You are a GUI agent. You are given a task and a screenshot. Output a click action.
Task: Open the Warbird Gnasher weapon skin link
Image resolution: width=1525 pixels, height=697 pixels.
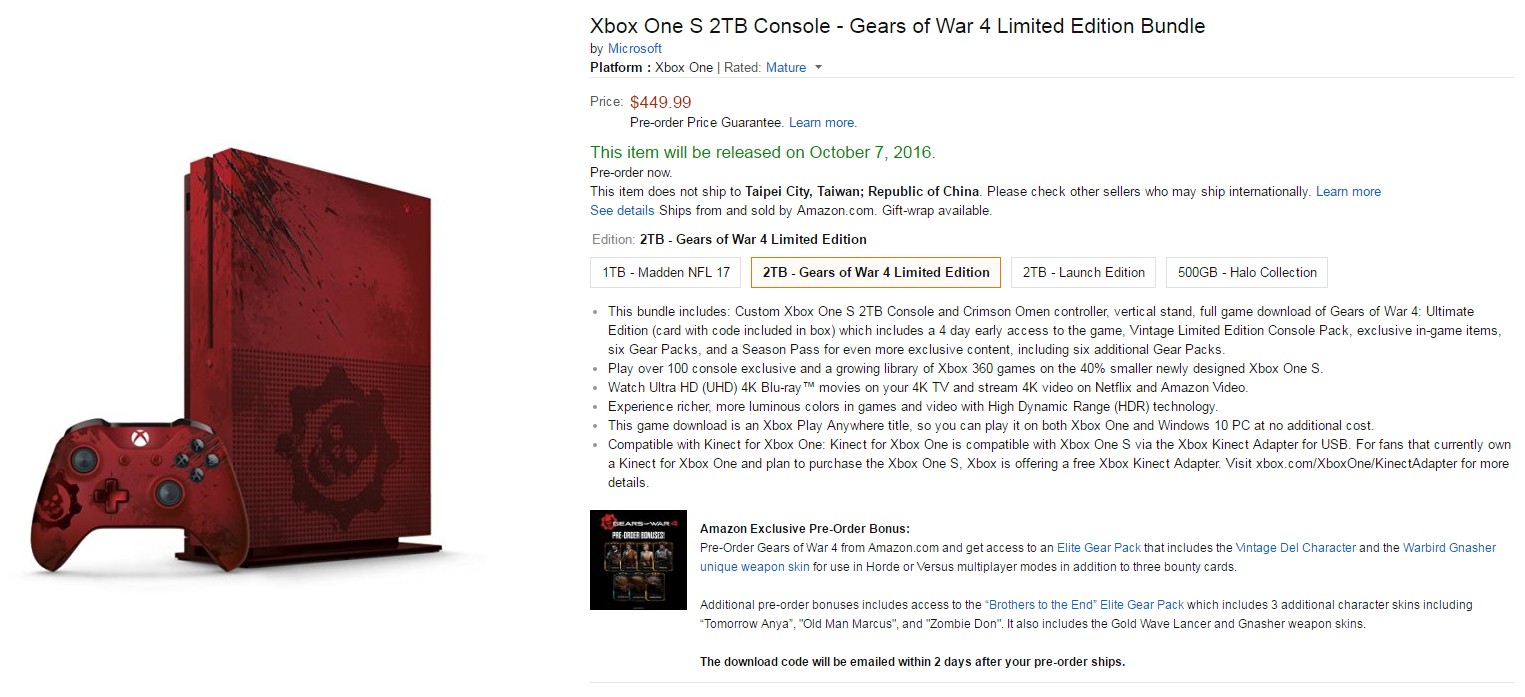point(1449,548)
